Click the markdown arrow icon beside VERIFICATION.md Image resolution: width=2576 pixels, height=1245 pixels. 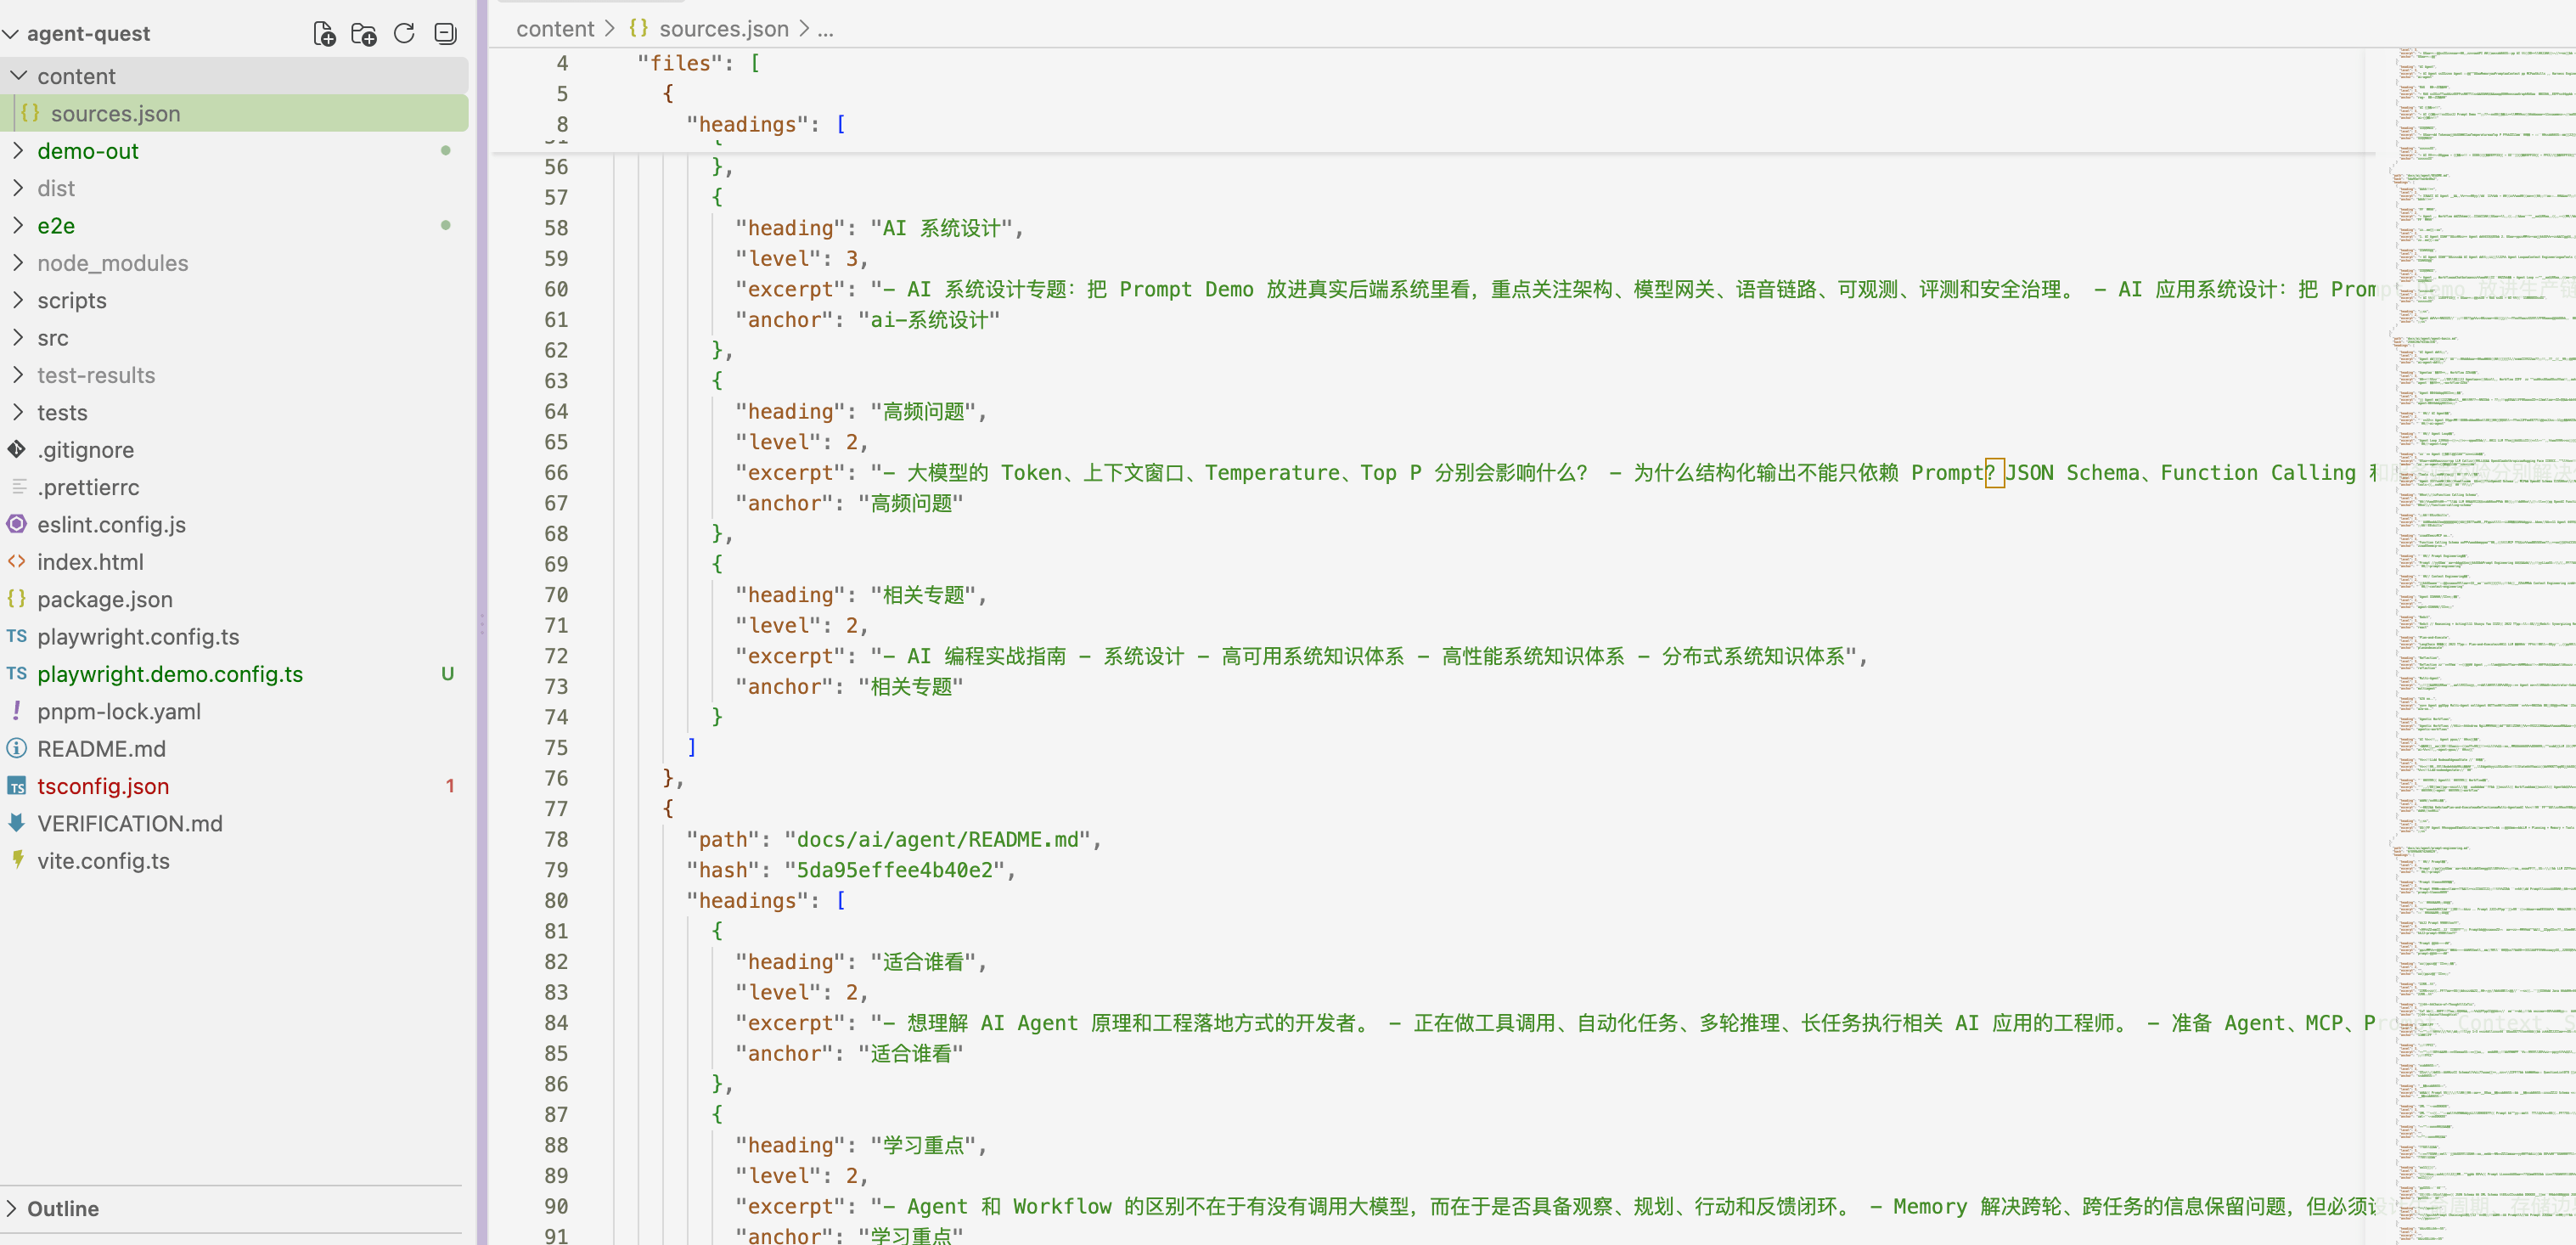[17, 822]
